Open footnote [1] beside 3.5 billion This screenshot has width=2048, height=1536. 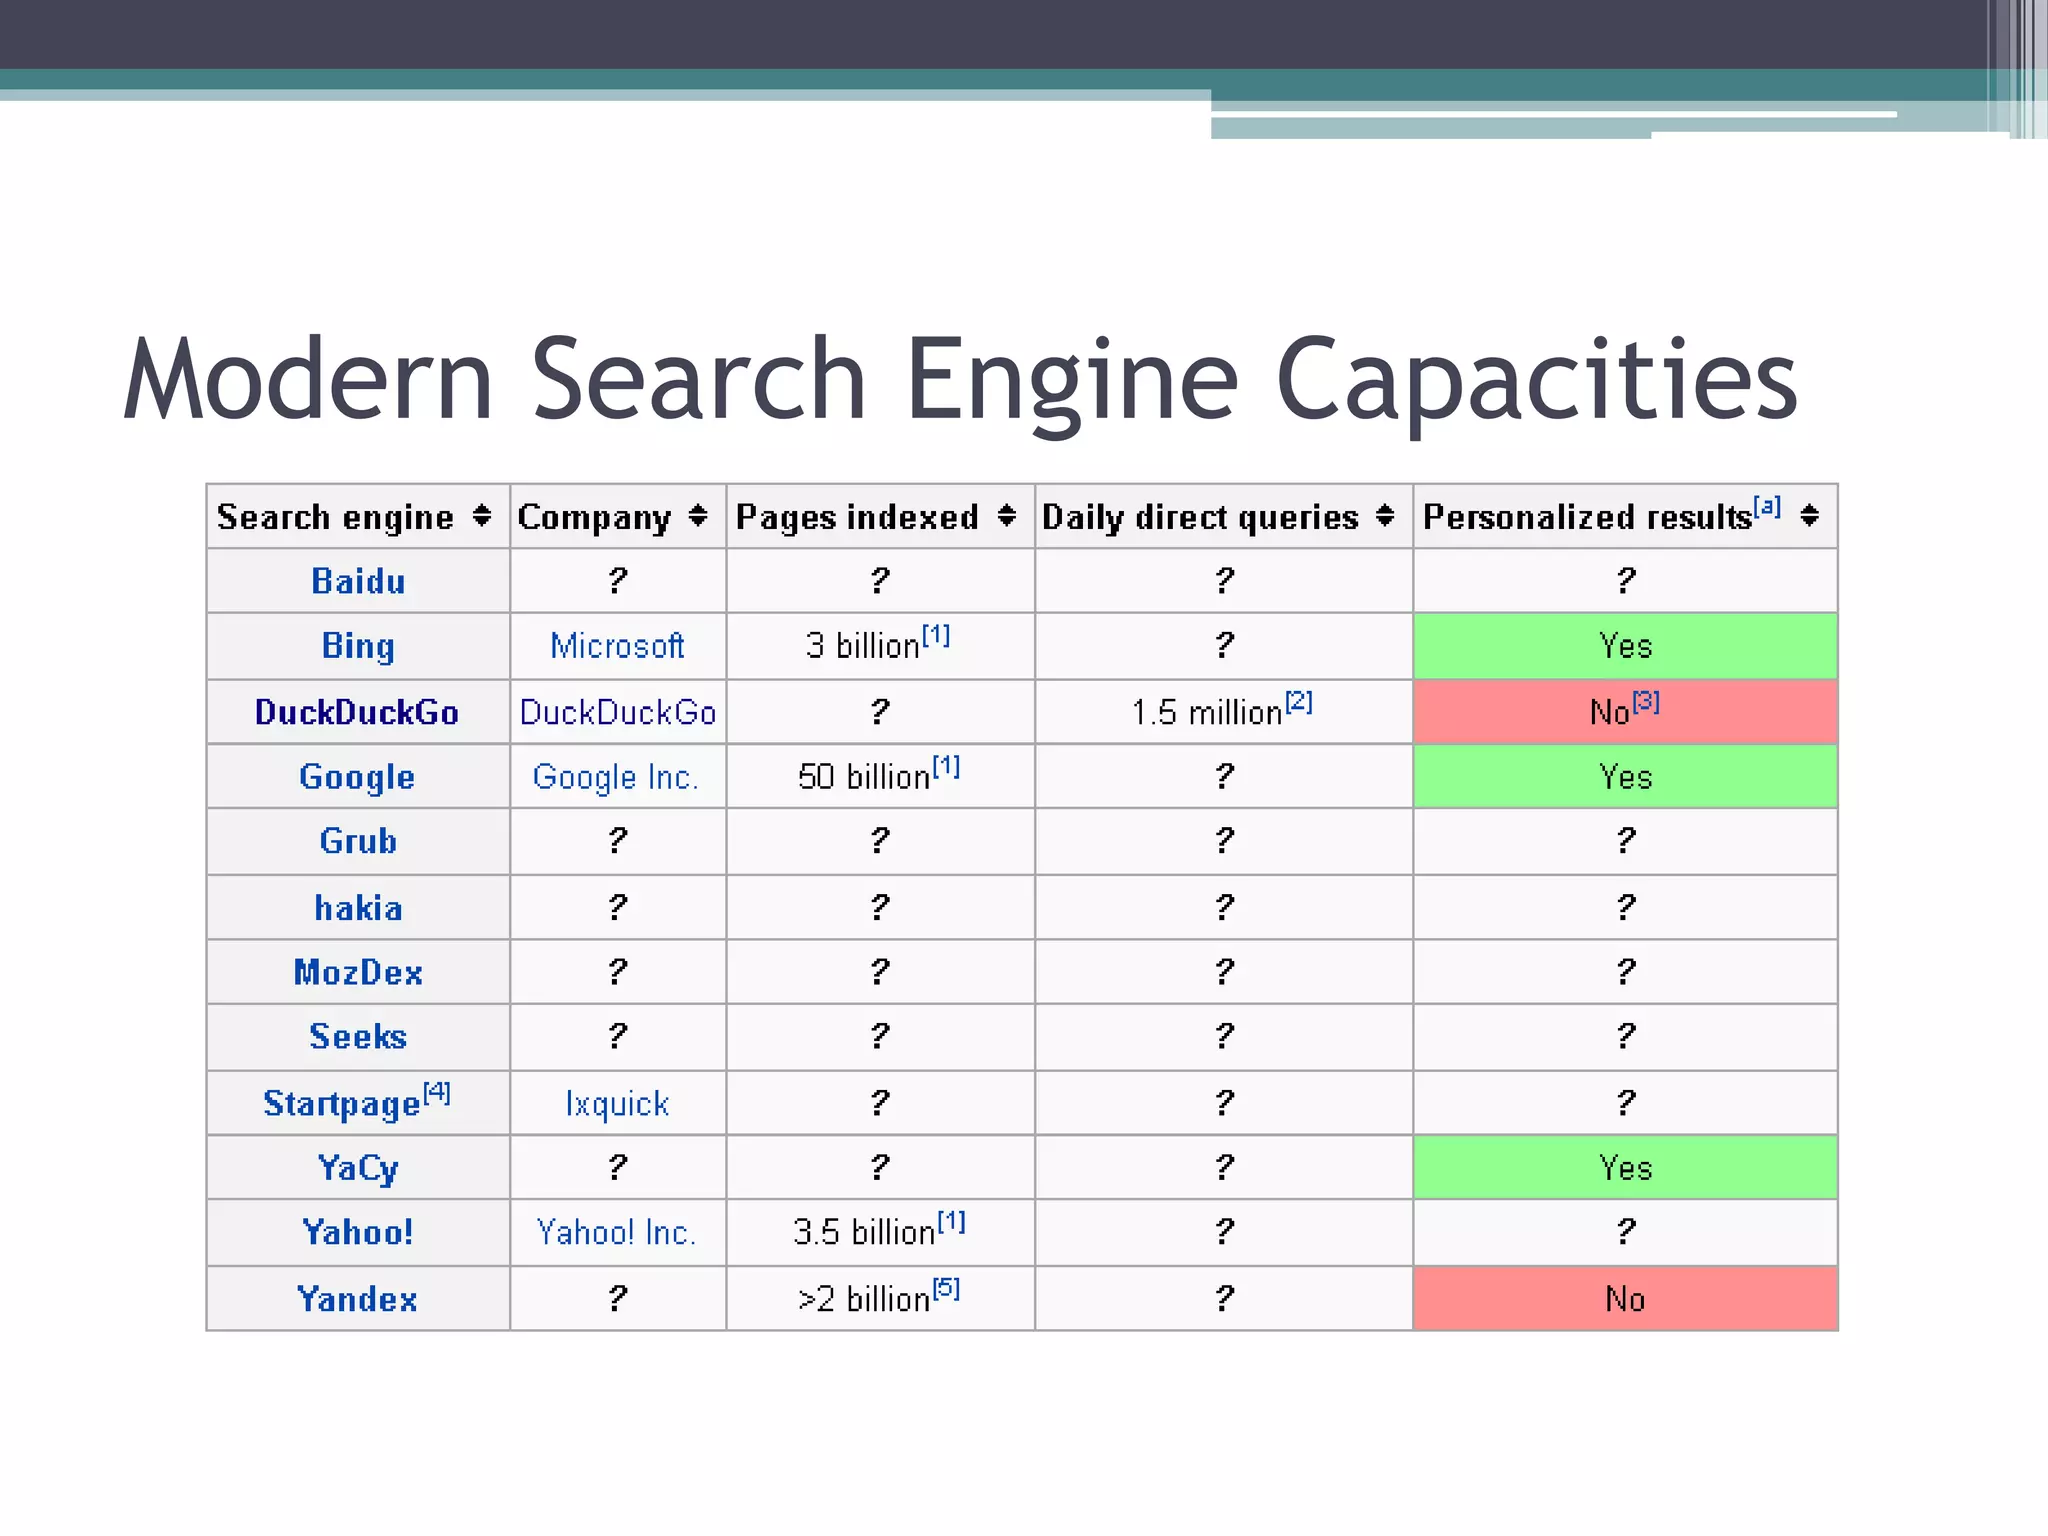[951, 1221]
